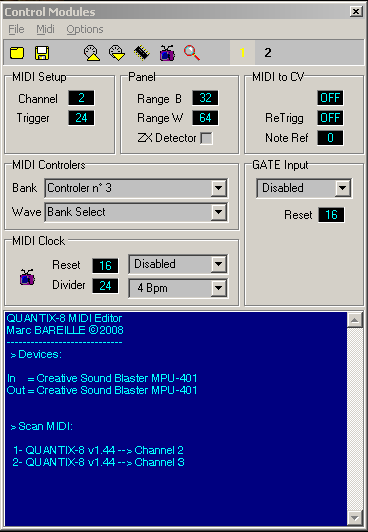Close the Control Modules window

[x=356, y=12]
